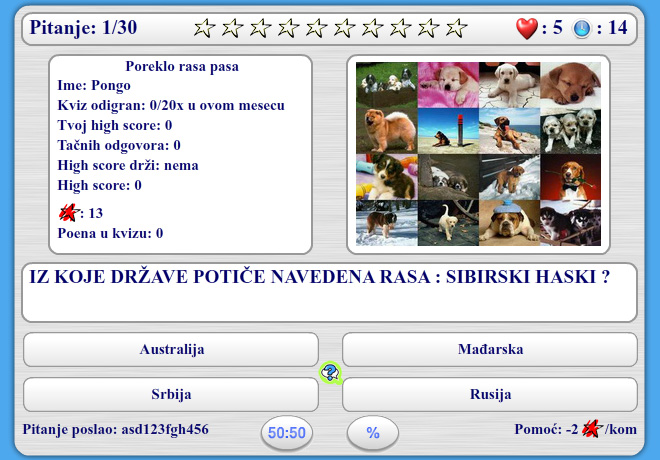Image resolution: width=660 pixels, height=460 pixels.
Task: Click the red heart lives icon
Action: (x=526, y=28)
